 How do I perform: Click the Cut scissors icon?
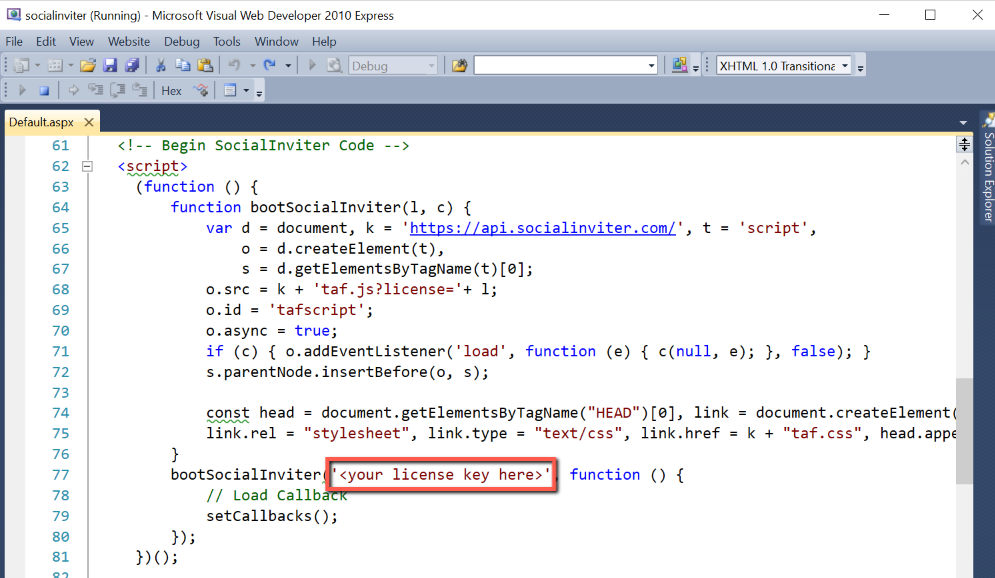coord(161,65)
